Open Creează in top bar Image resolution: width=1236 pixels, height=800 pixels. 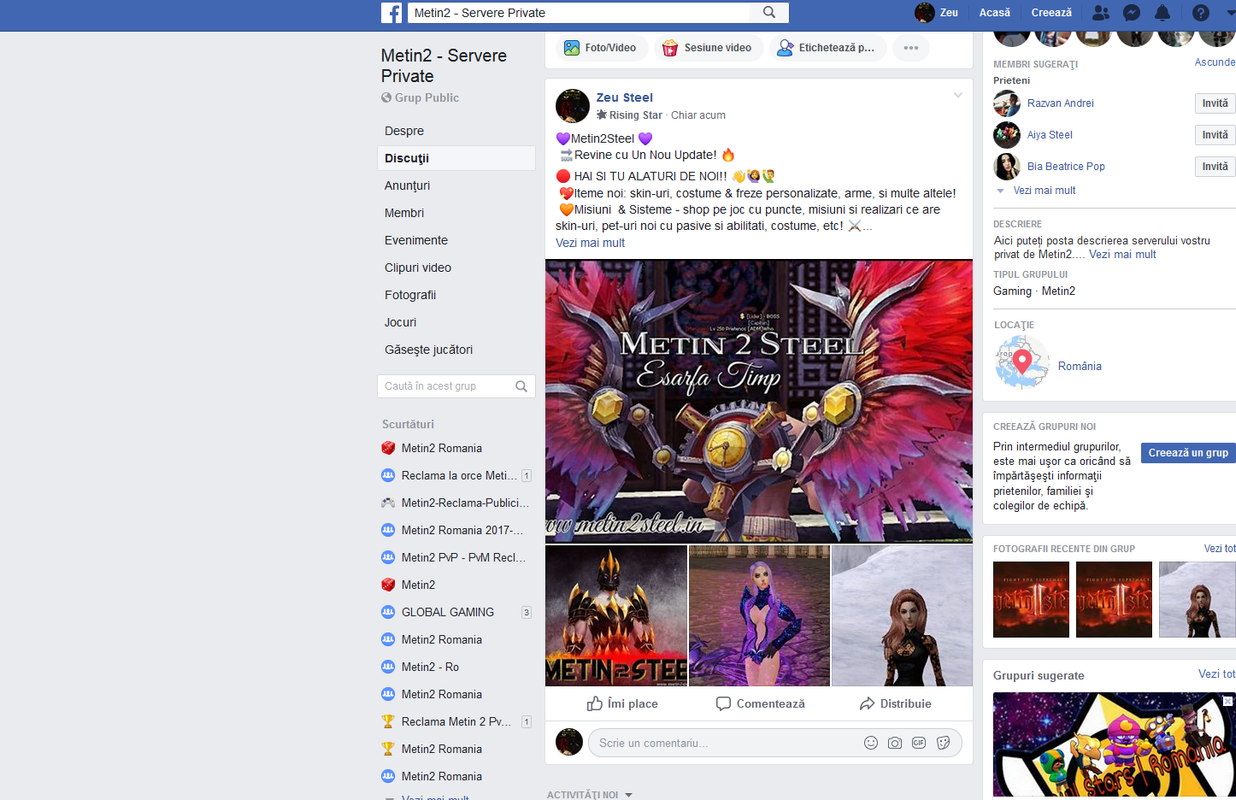click(x=1052, y=13)
